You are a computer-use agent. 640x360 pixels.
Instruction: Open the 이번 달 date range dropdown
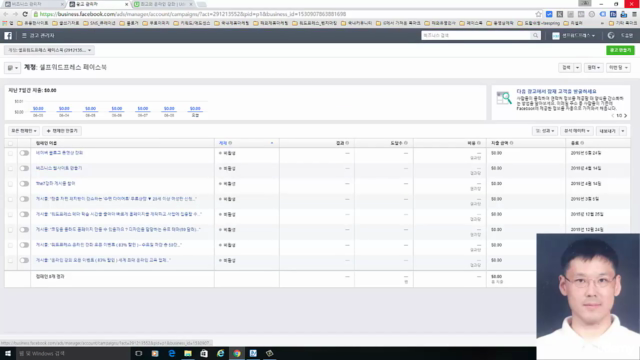tap(618, 68)
